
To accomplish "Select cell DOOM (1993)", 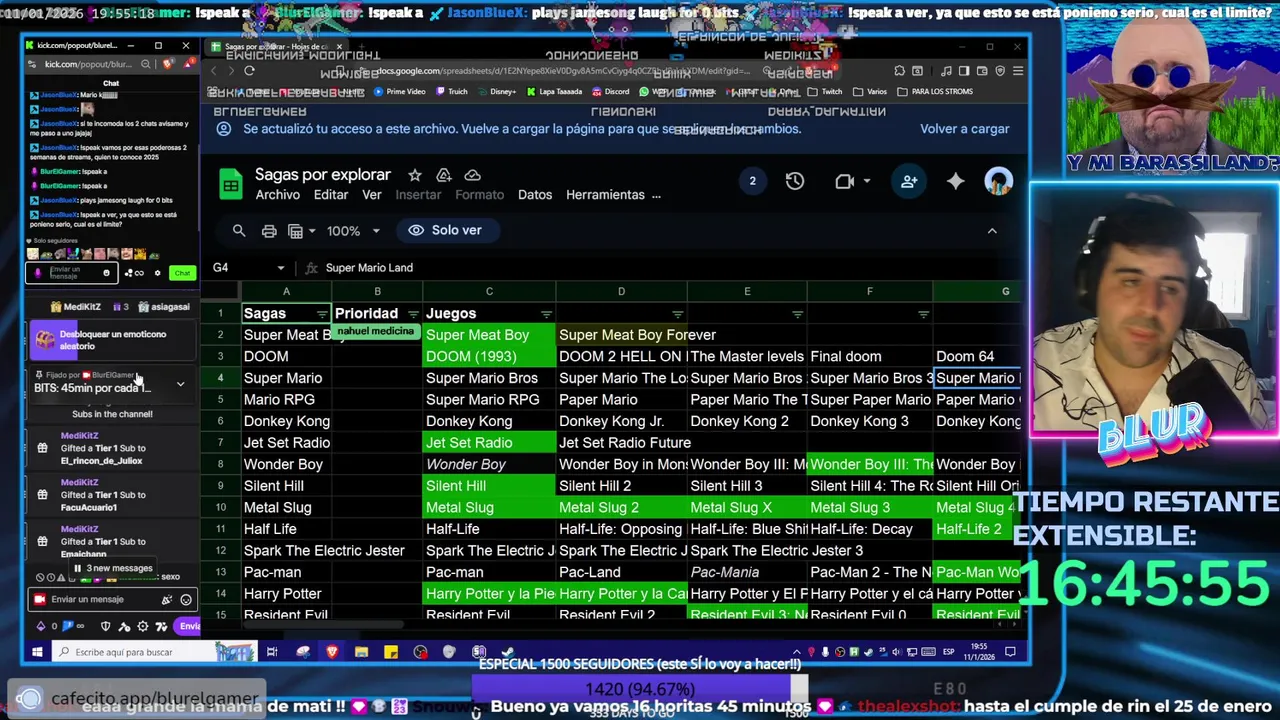I will click(489, 356).
